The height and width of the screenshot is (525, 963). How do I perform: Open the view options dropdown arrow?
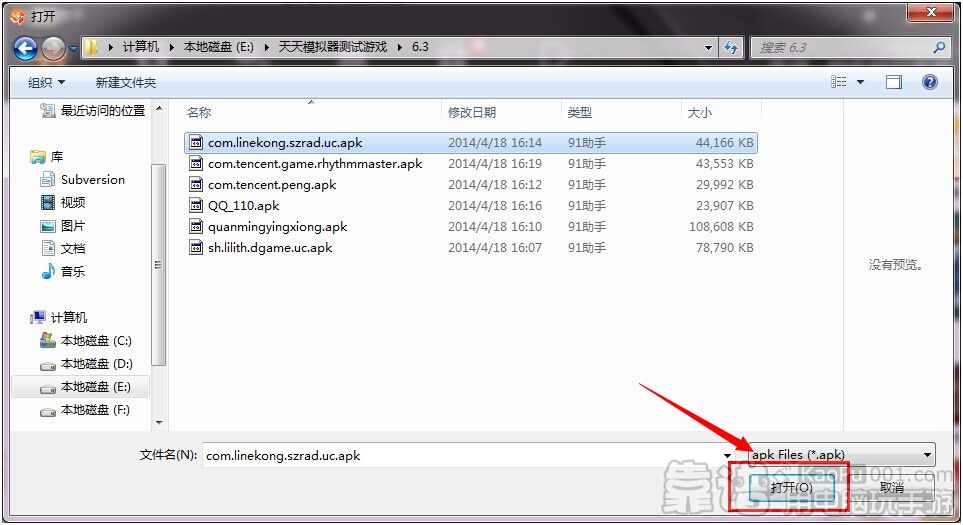click(x=860, y=82)
